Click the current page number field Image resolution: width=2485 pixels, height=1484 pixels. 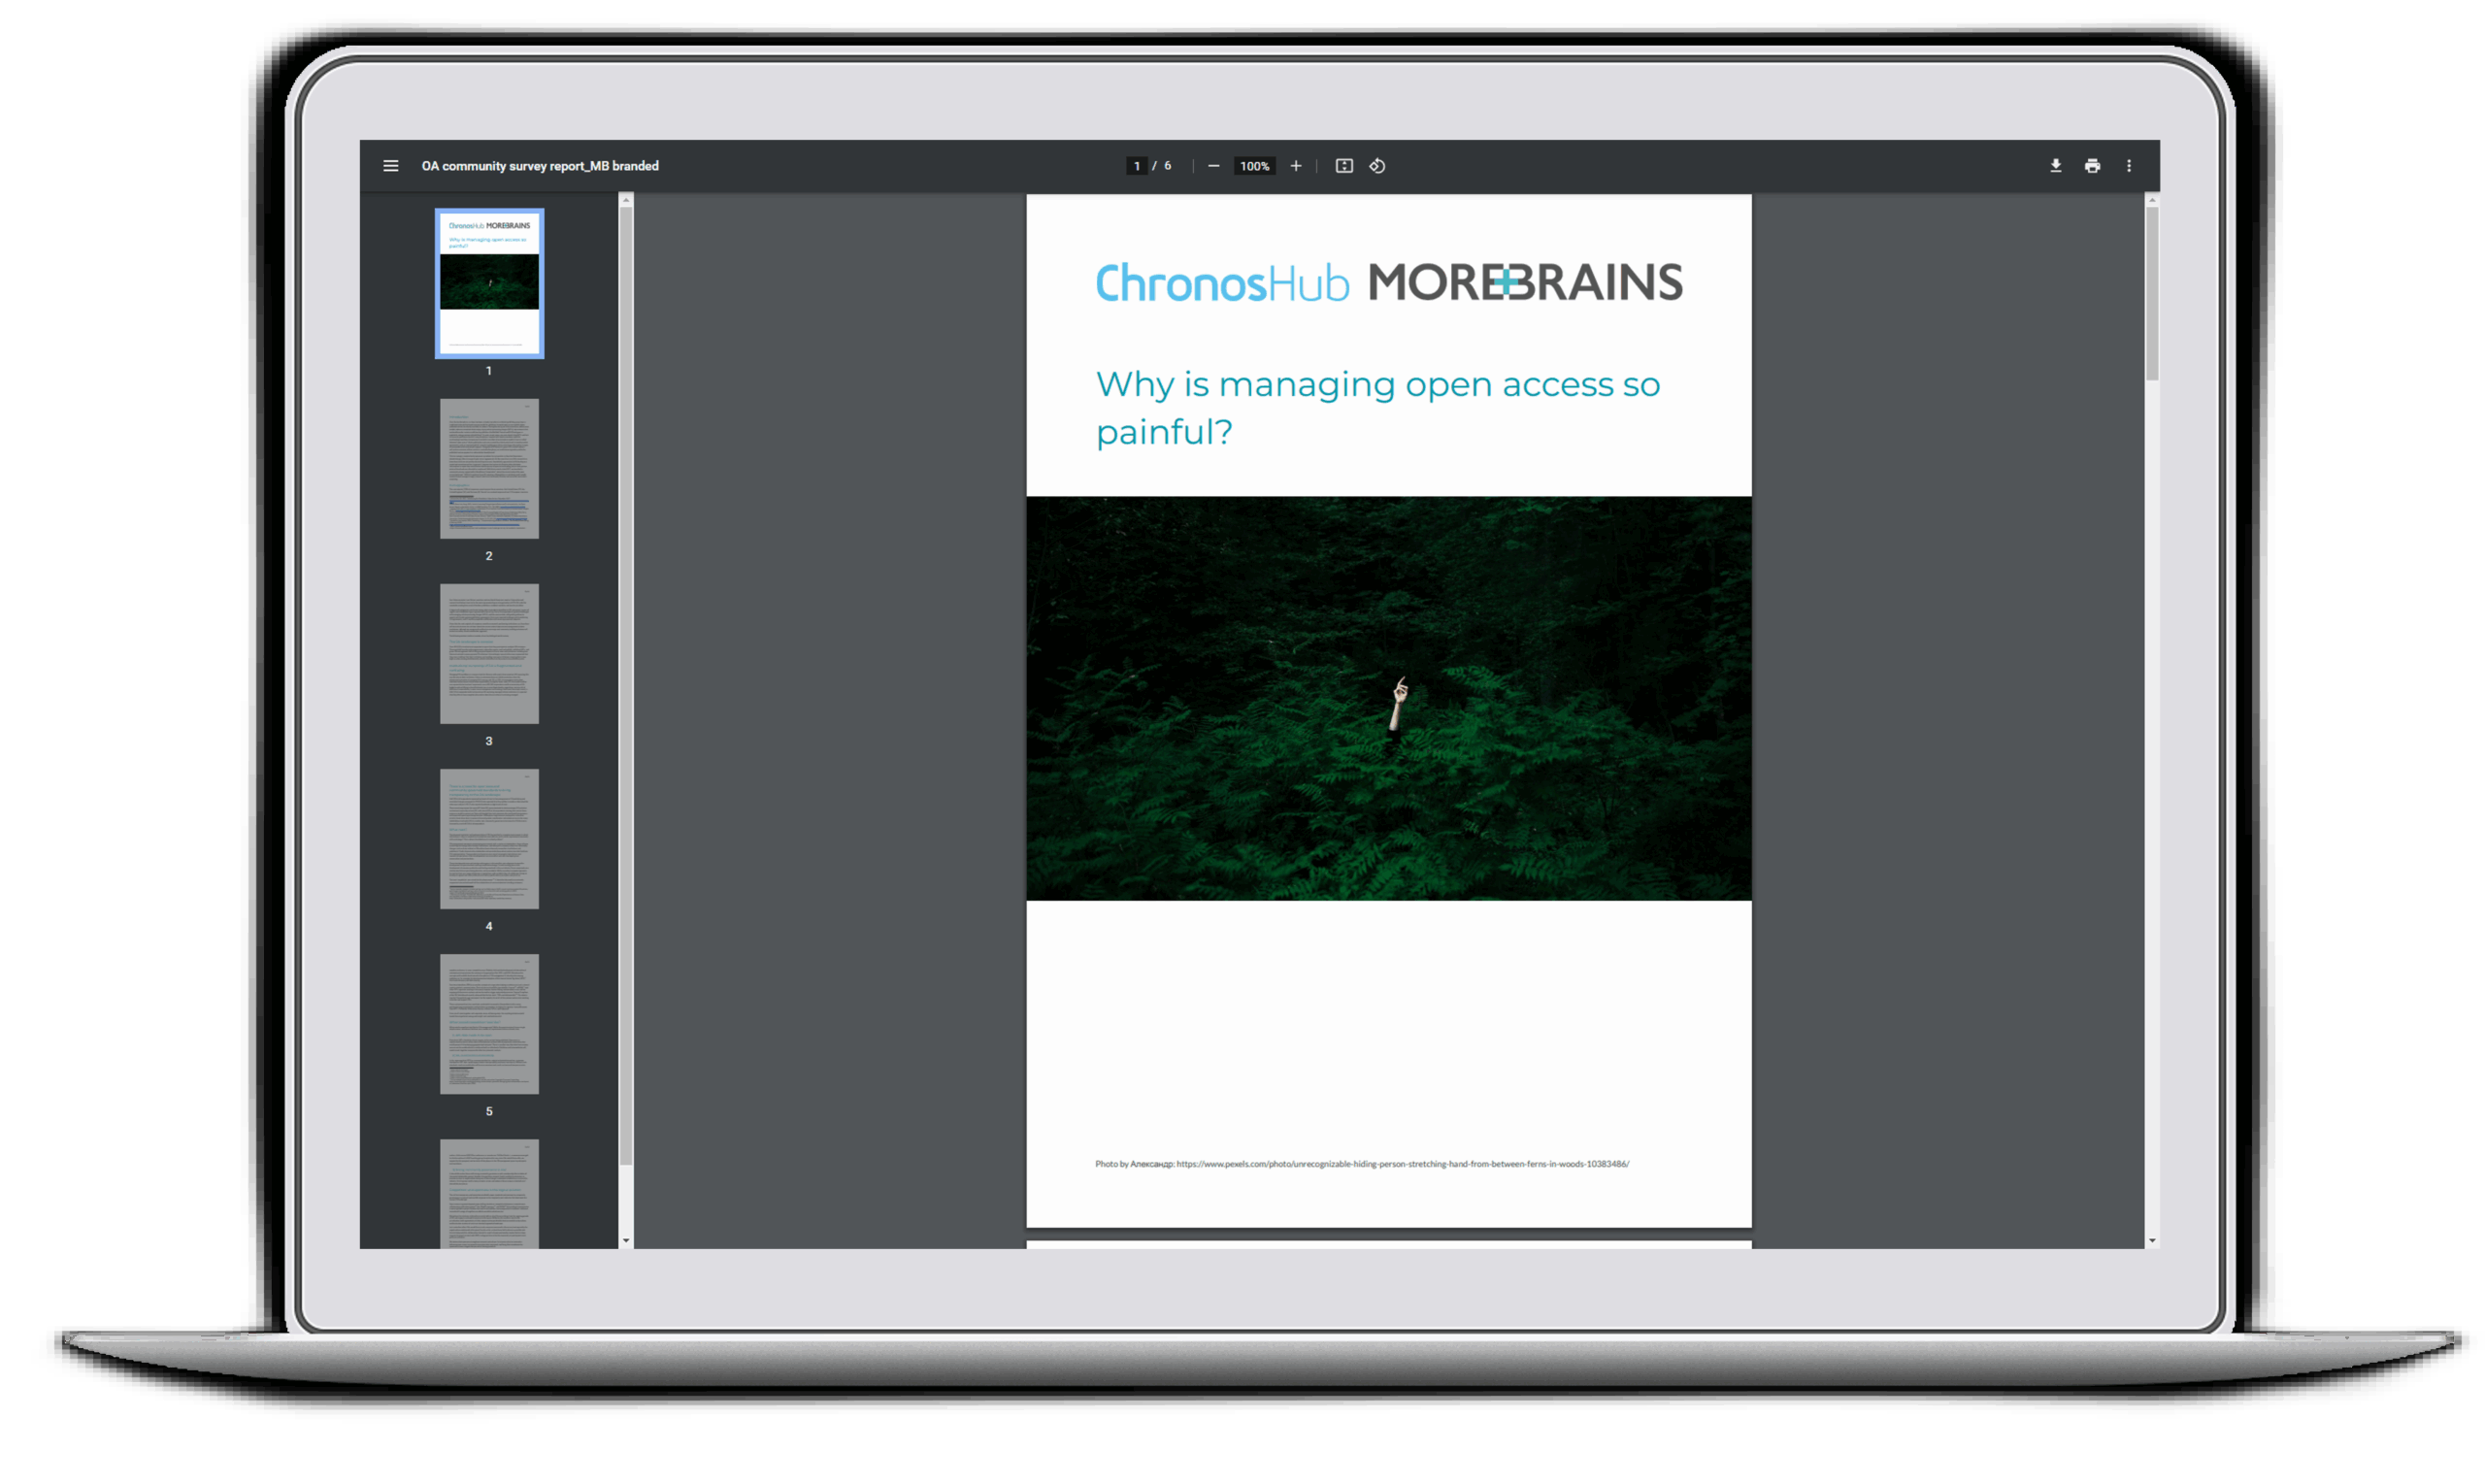click(x=1137, y=166)
